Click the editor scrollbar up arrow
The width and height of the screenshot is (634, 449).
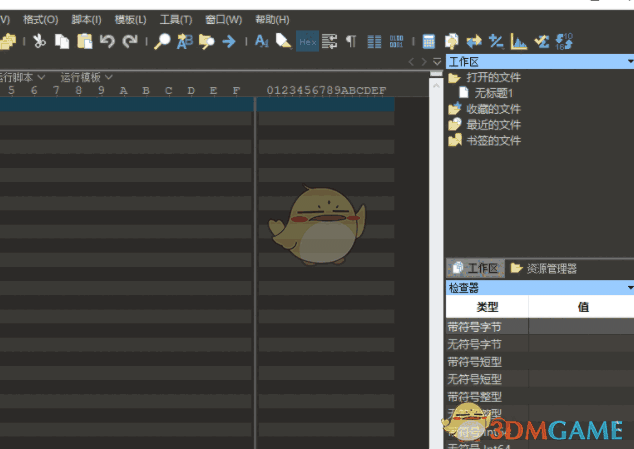[436, 86]
